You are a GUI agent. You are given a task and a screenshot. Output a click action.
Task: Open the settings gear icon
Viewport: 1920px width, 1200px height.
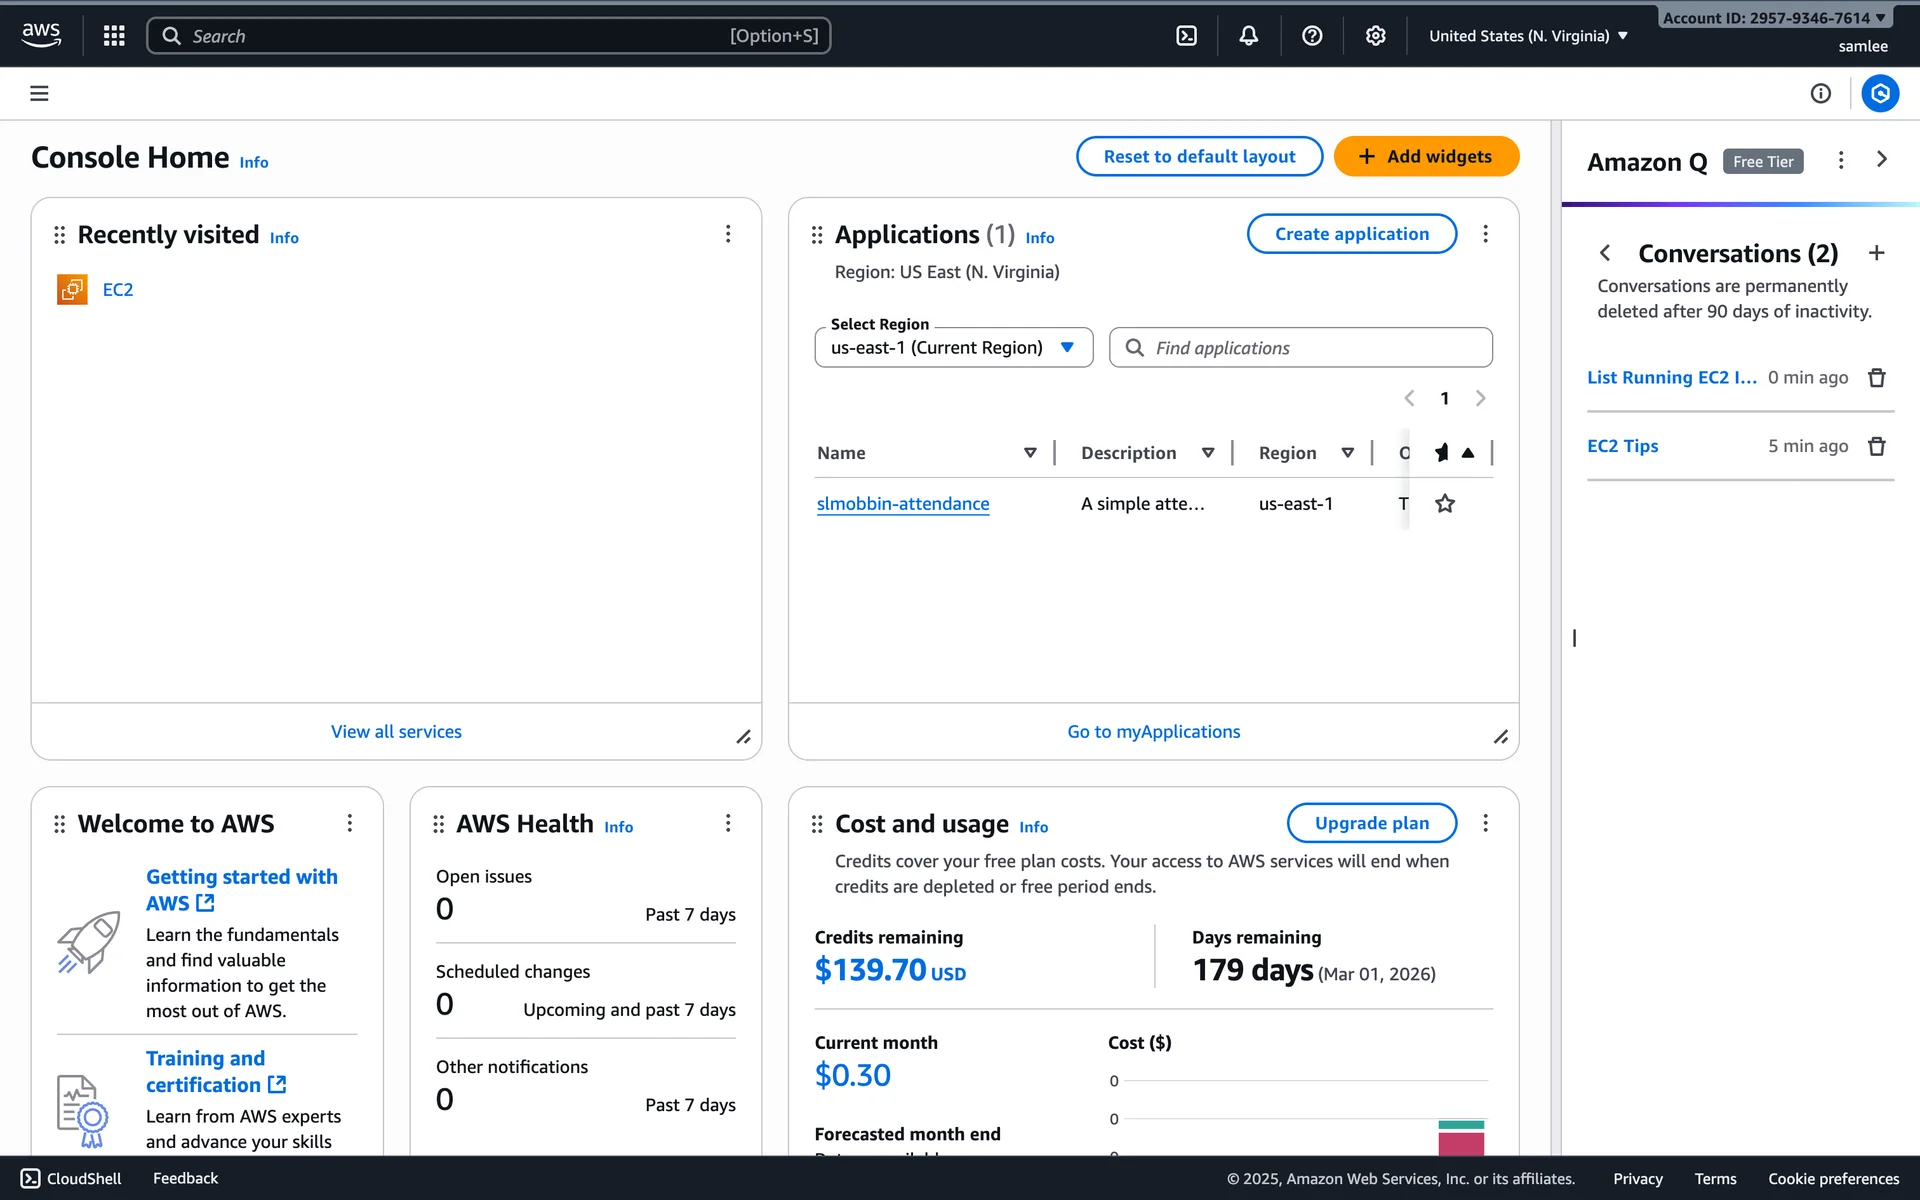coord(1376,36)
